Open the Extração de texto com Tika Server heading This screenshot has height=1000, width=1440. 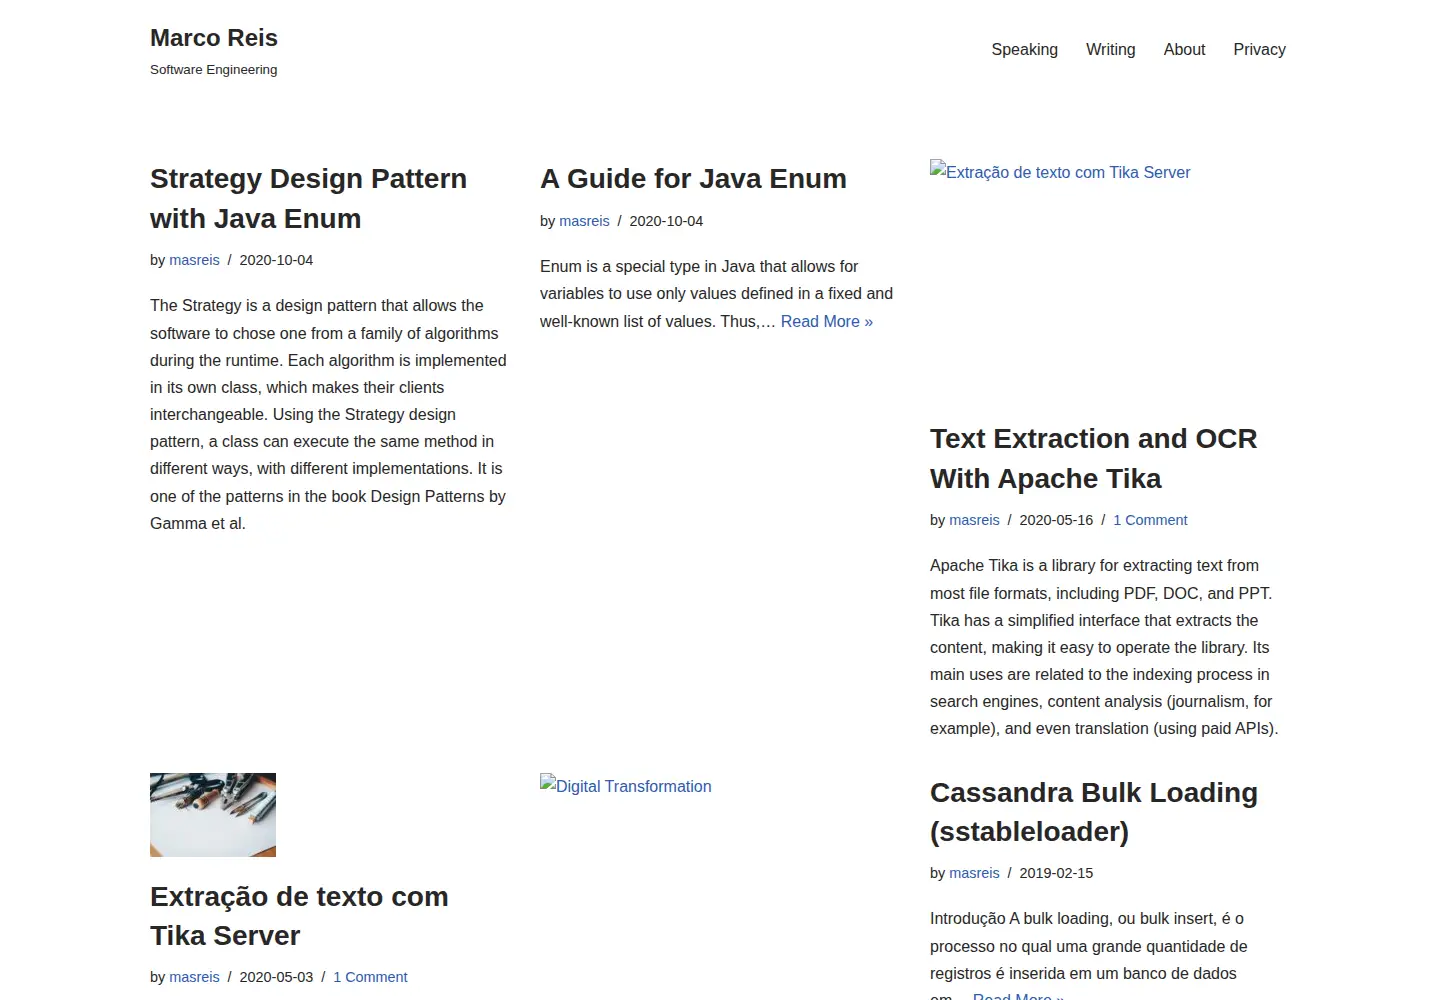(x=299, y=916)
